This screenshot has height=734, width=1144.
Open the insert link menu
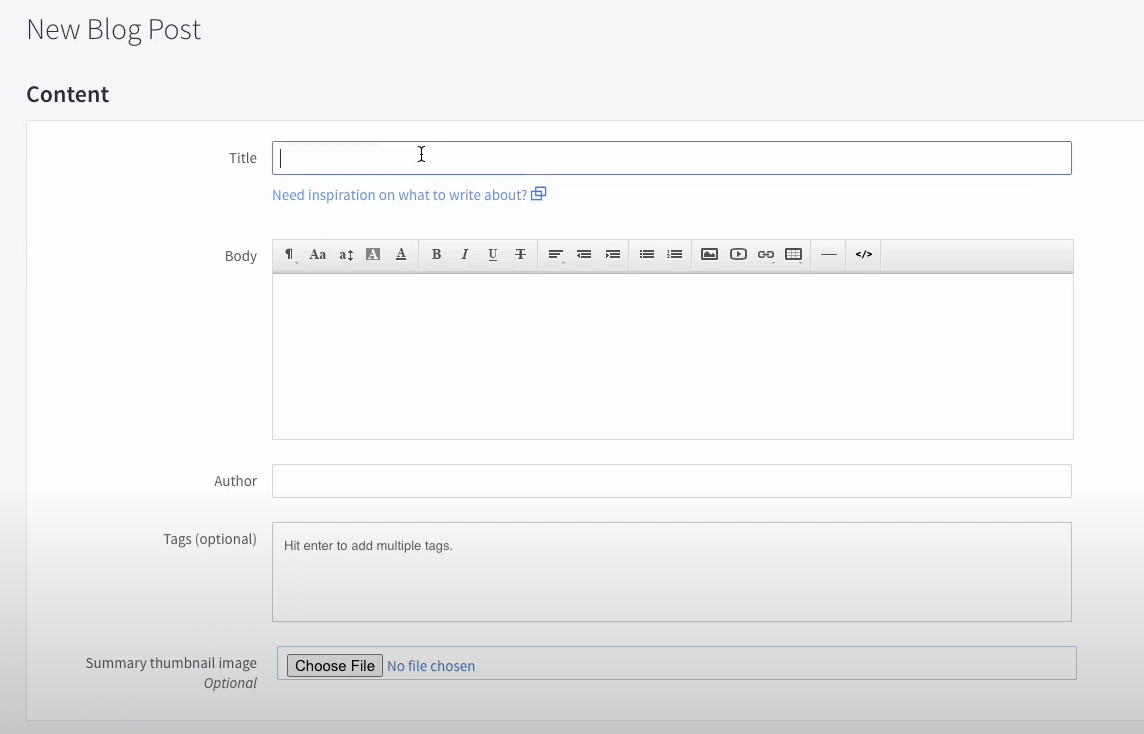[x=765, y=255]
